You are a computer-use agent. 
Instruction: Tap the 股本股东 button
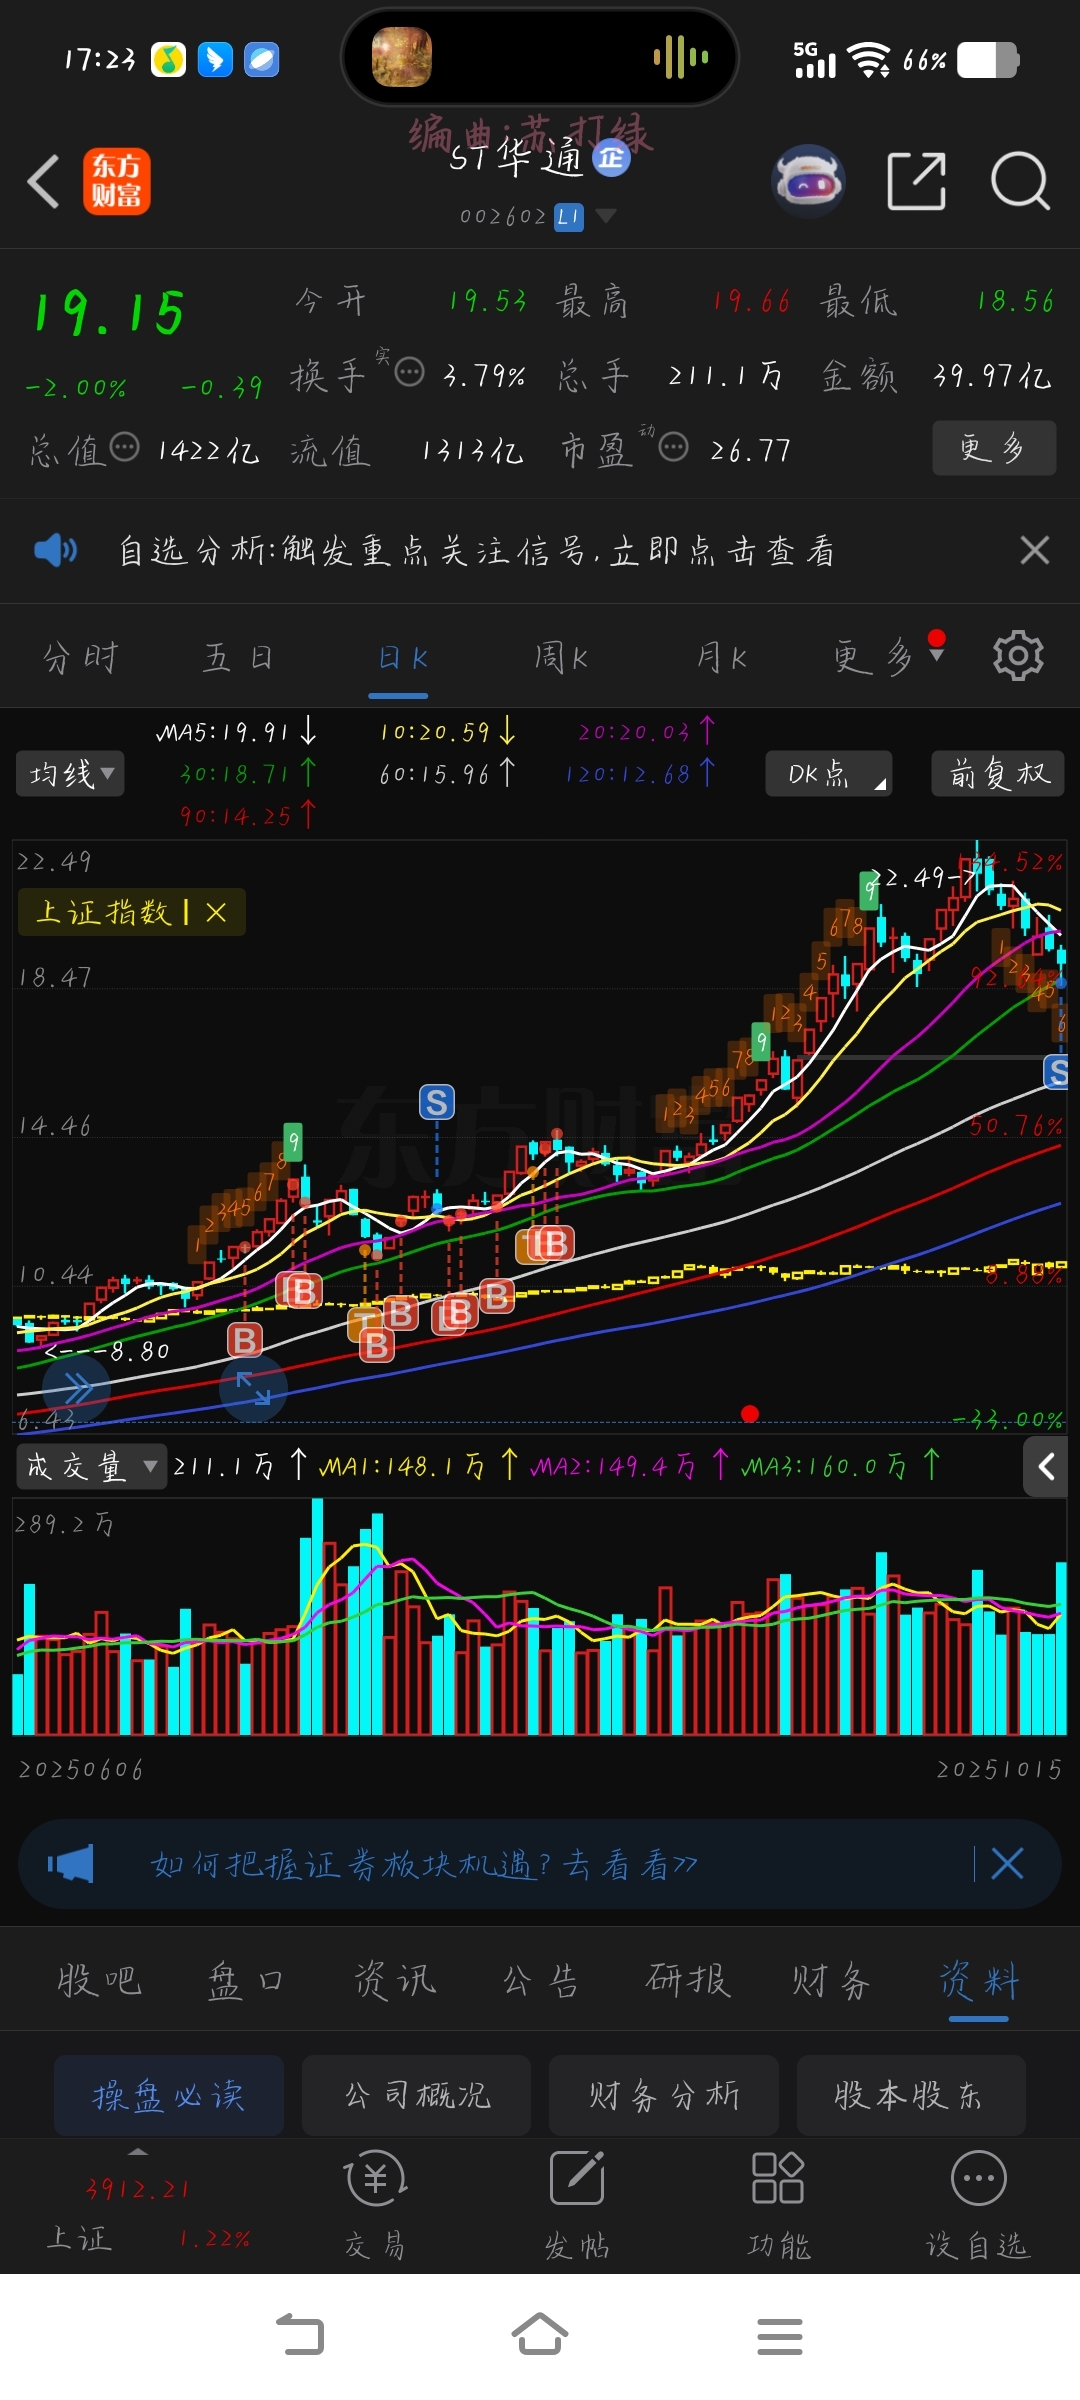pyautogui.click(x=911, y=2094)
